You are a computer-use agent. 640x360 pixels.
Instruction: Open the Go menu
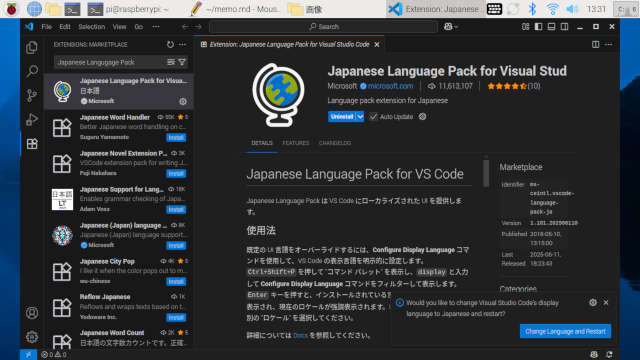[x=139, y=27]
